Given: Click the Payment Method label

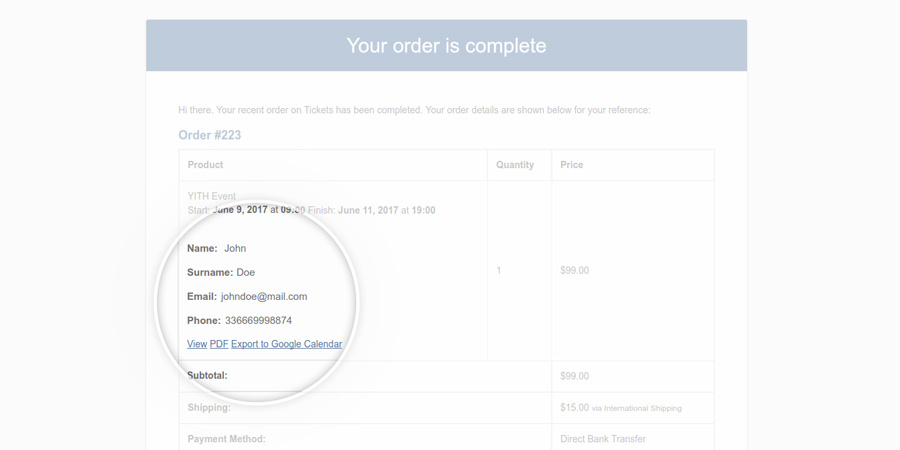Looking at the screenshot, I should click(227, 439).
